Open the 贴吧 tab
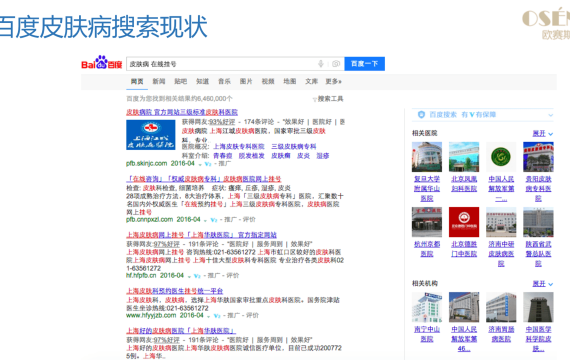 tap(181, 81)
